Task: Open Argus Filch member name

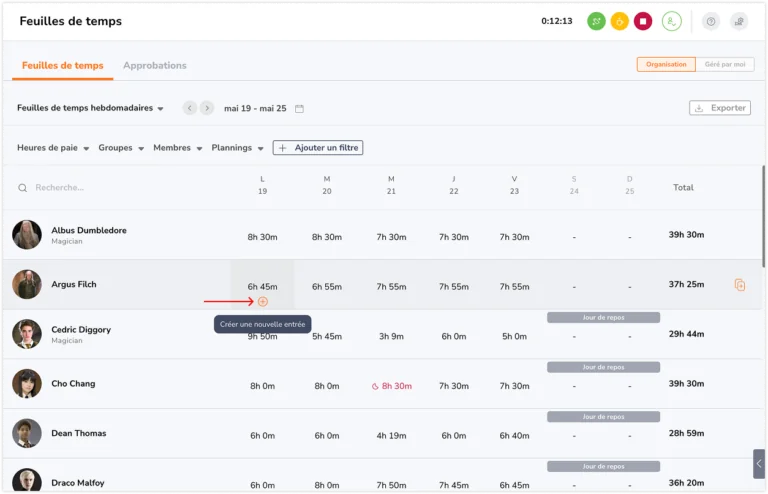Action: point(74,284)
